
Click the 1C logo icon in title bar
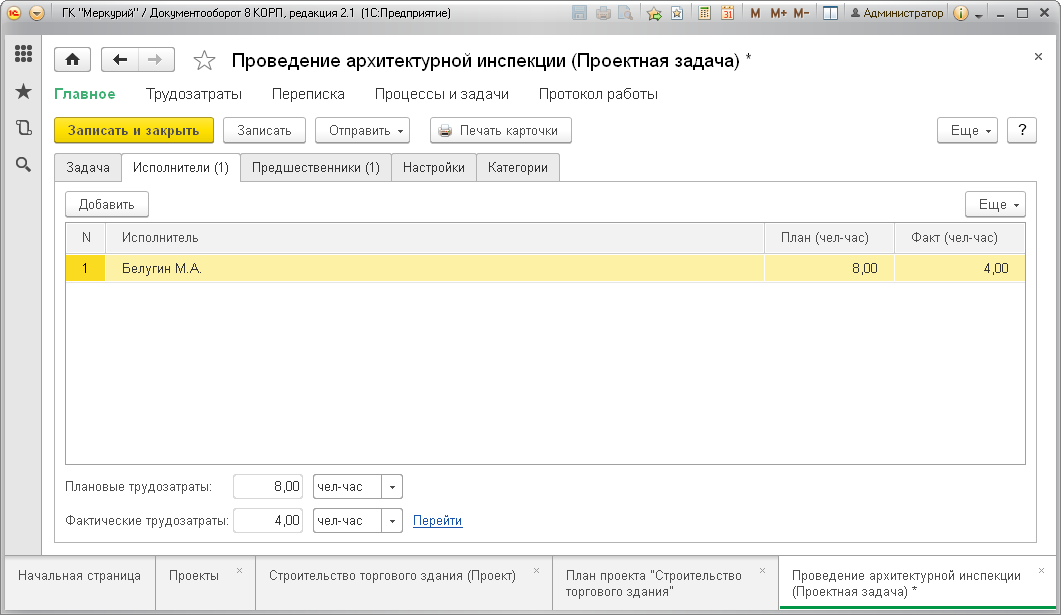(x=14, y=13)
